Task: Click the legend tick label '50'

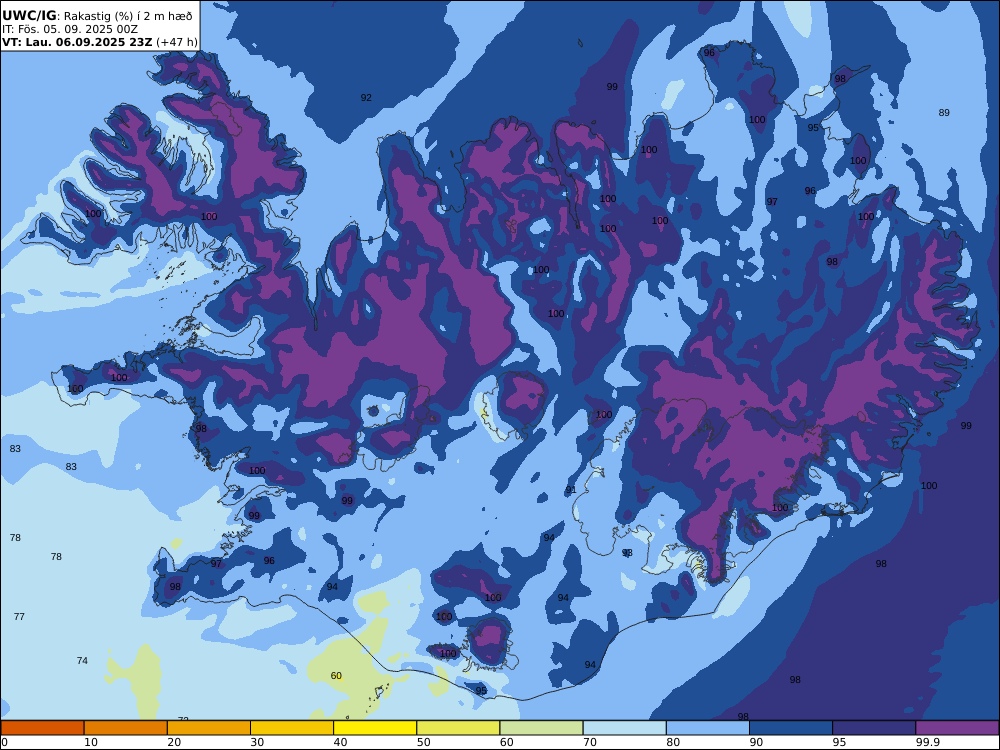Action: coord(423,742)
